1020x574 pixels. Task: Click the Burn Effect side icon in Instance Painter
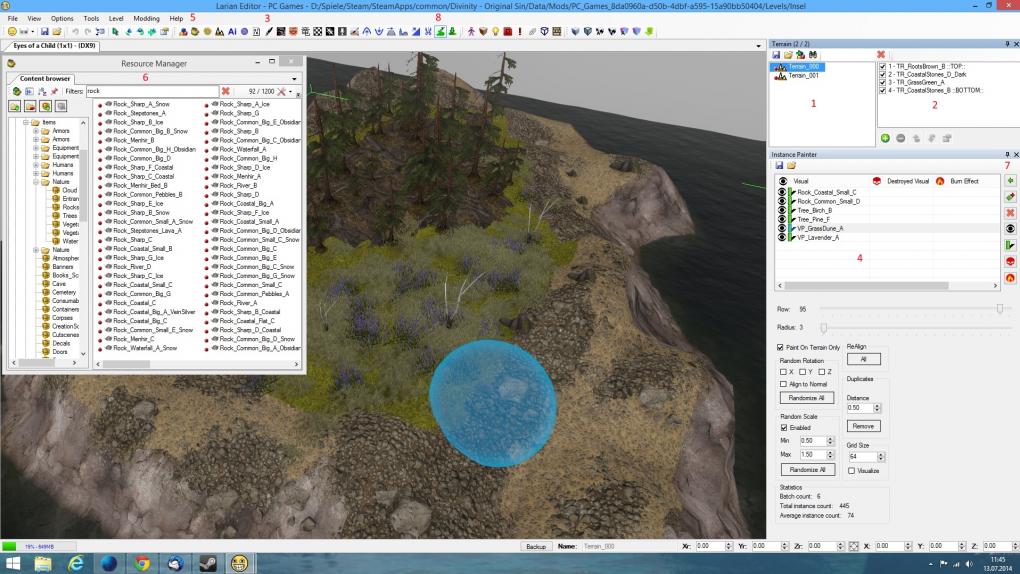pyautogui.click(x=1010, y=278)
